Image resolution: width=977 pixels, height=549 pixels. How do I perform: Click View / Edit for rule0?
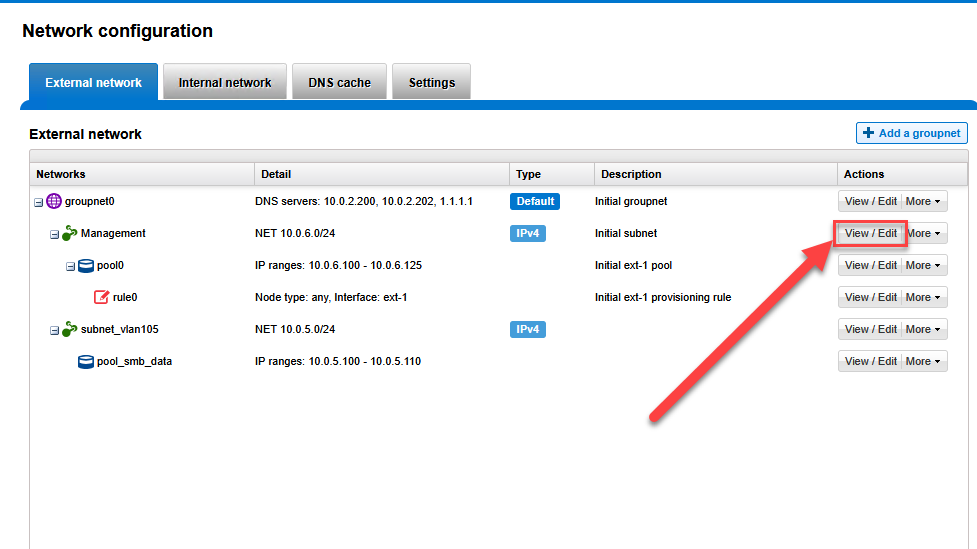[870, 297]
